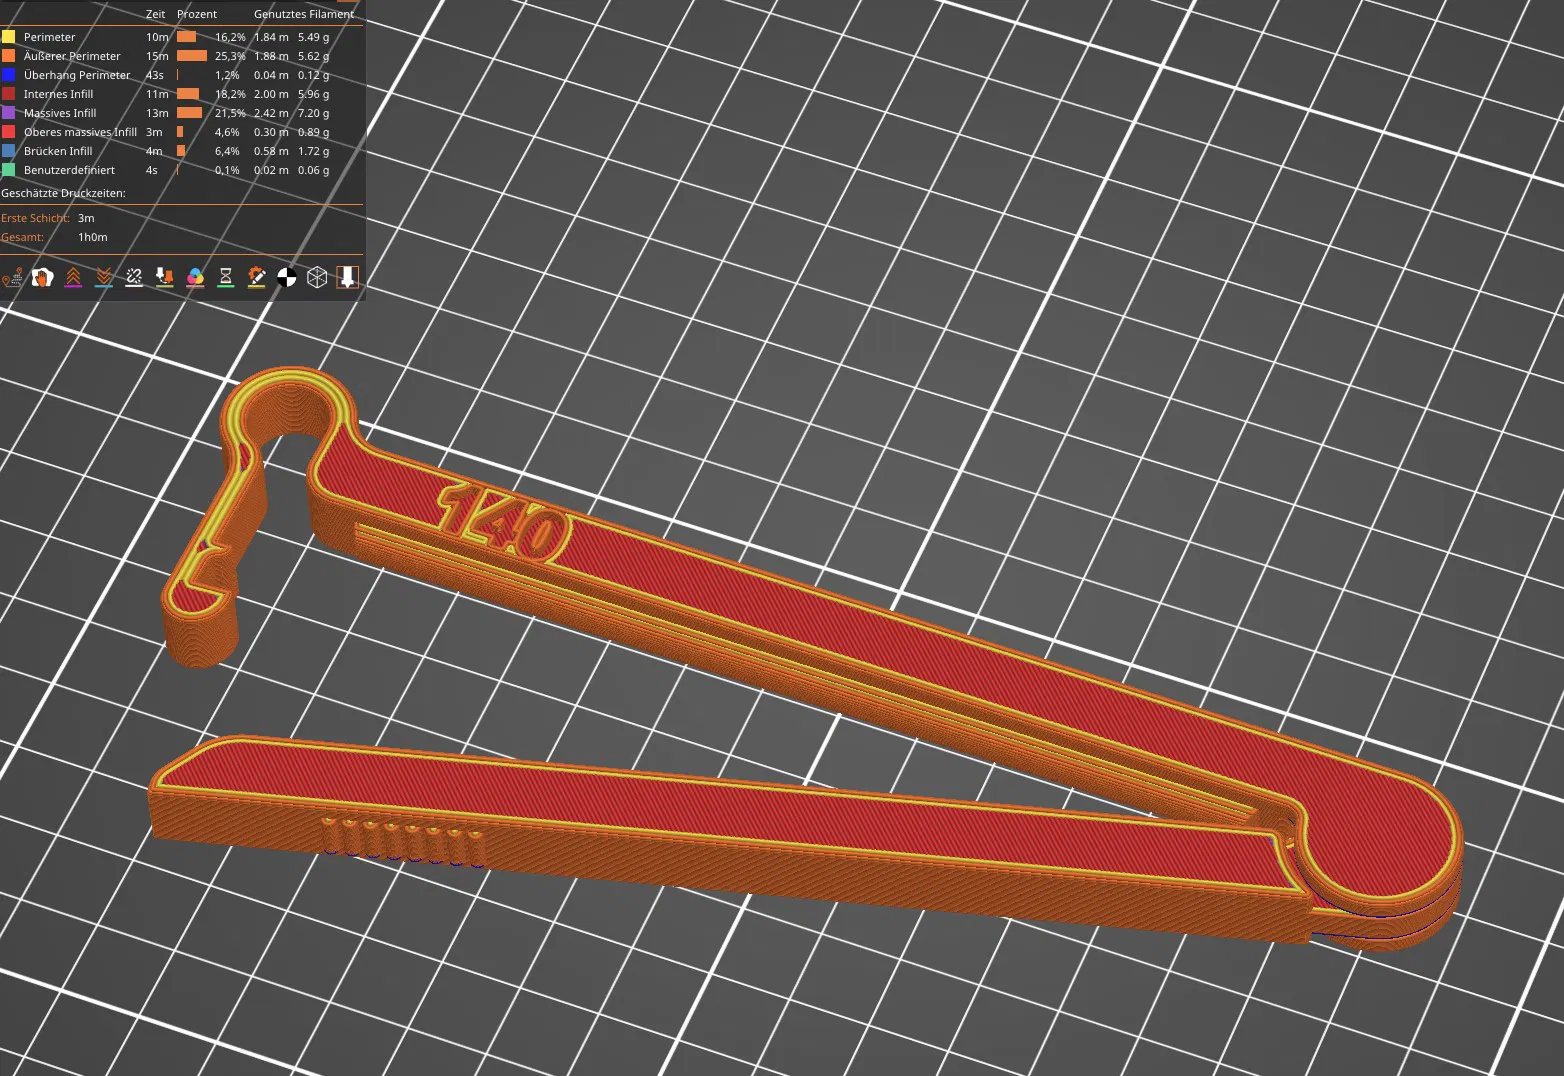Click the green Benutzerdefiniert swatch
This screenshot has height=1076, width=1564.
9,170
